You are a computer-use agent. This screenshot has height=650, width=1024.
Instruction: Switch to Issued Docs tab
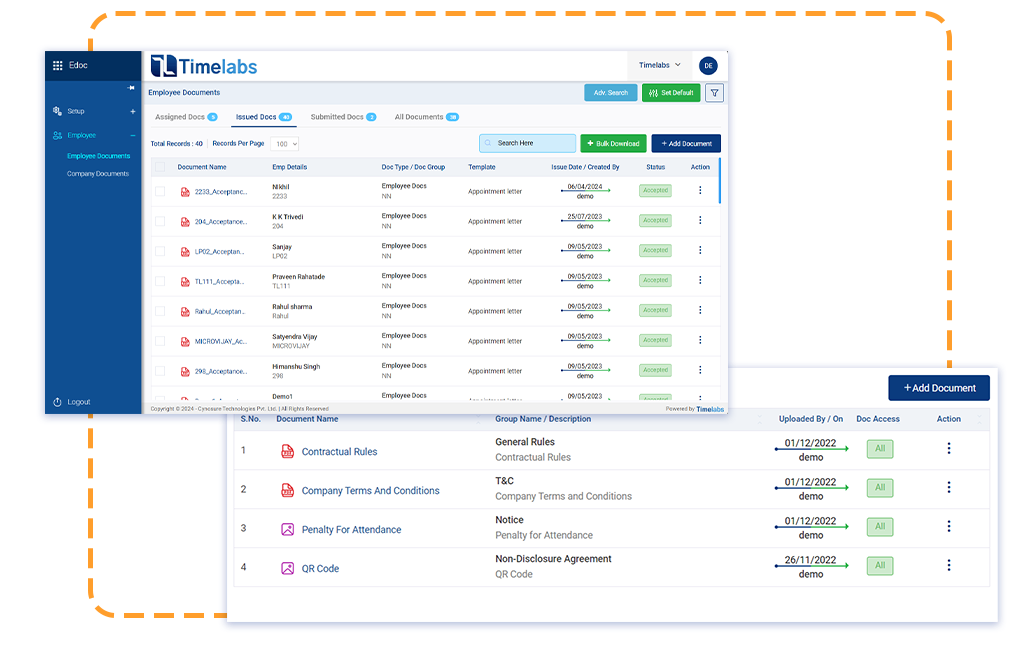(x=264, y=117)
